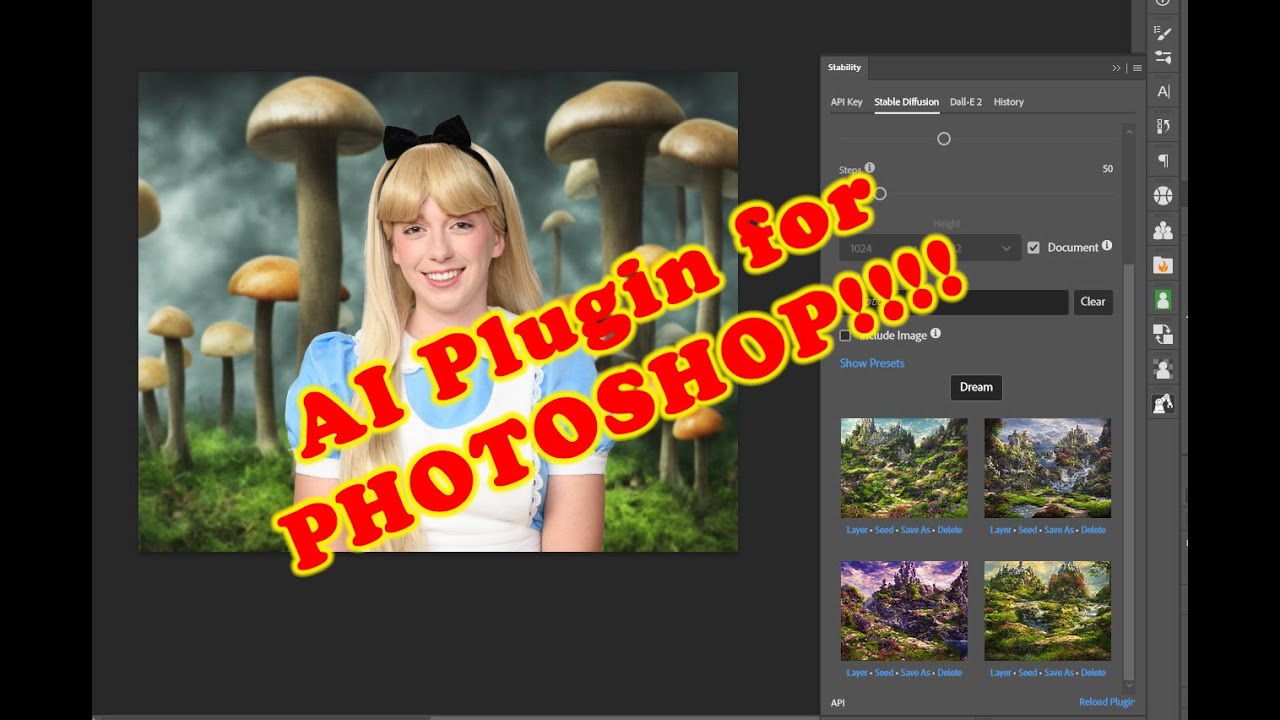Open the History tab

click(x=1008, y=102)
